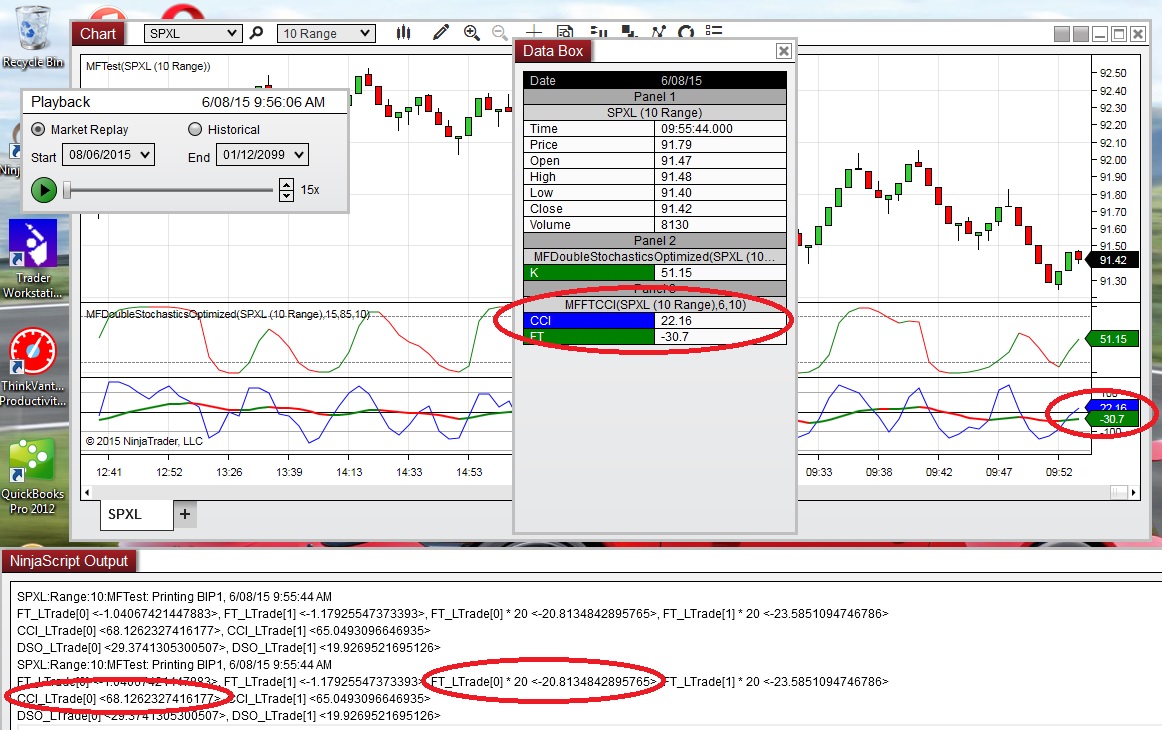1162x730 pixels.
Task: Click the zoom in magnifier
Action: coord(471,33)
